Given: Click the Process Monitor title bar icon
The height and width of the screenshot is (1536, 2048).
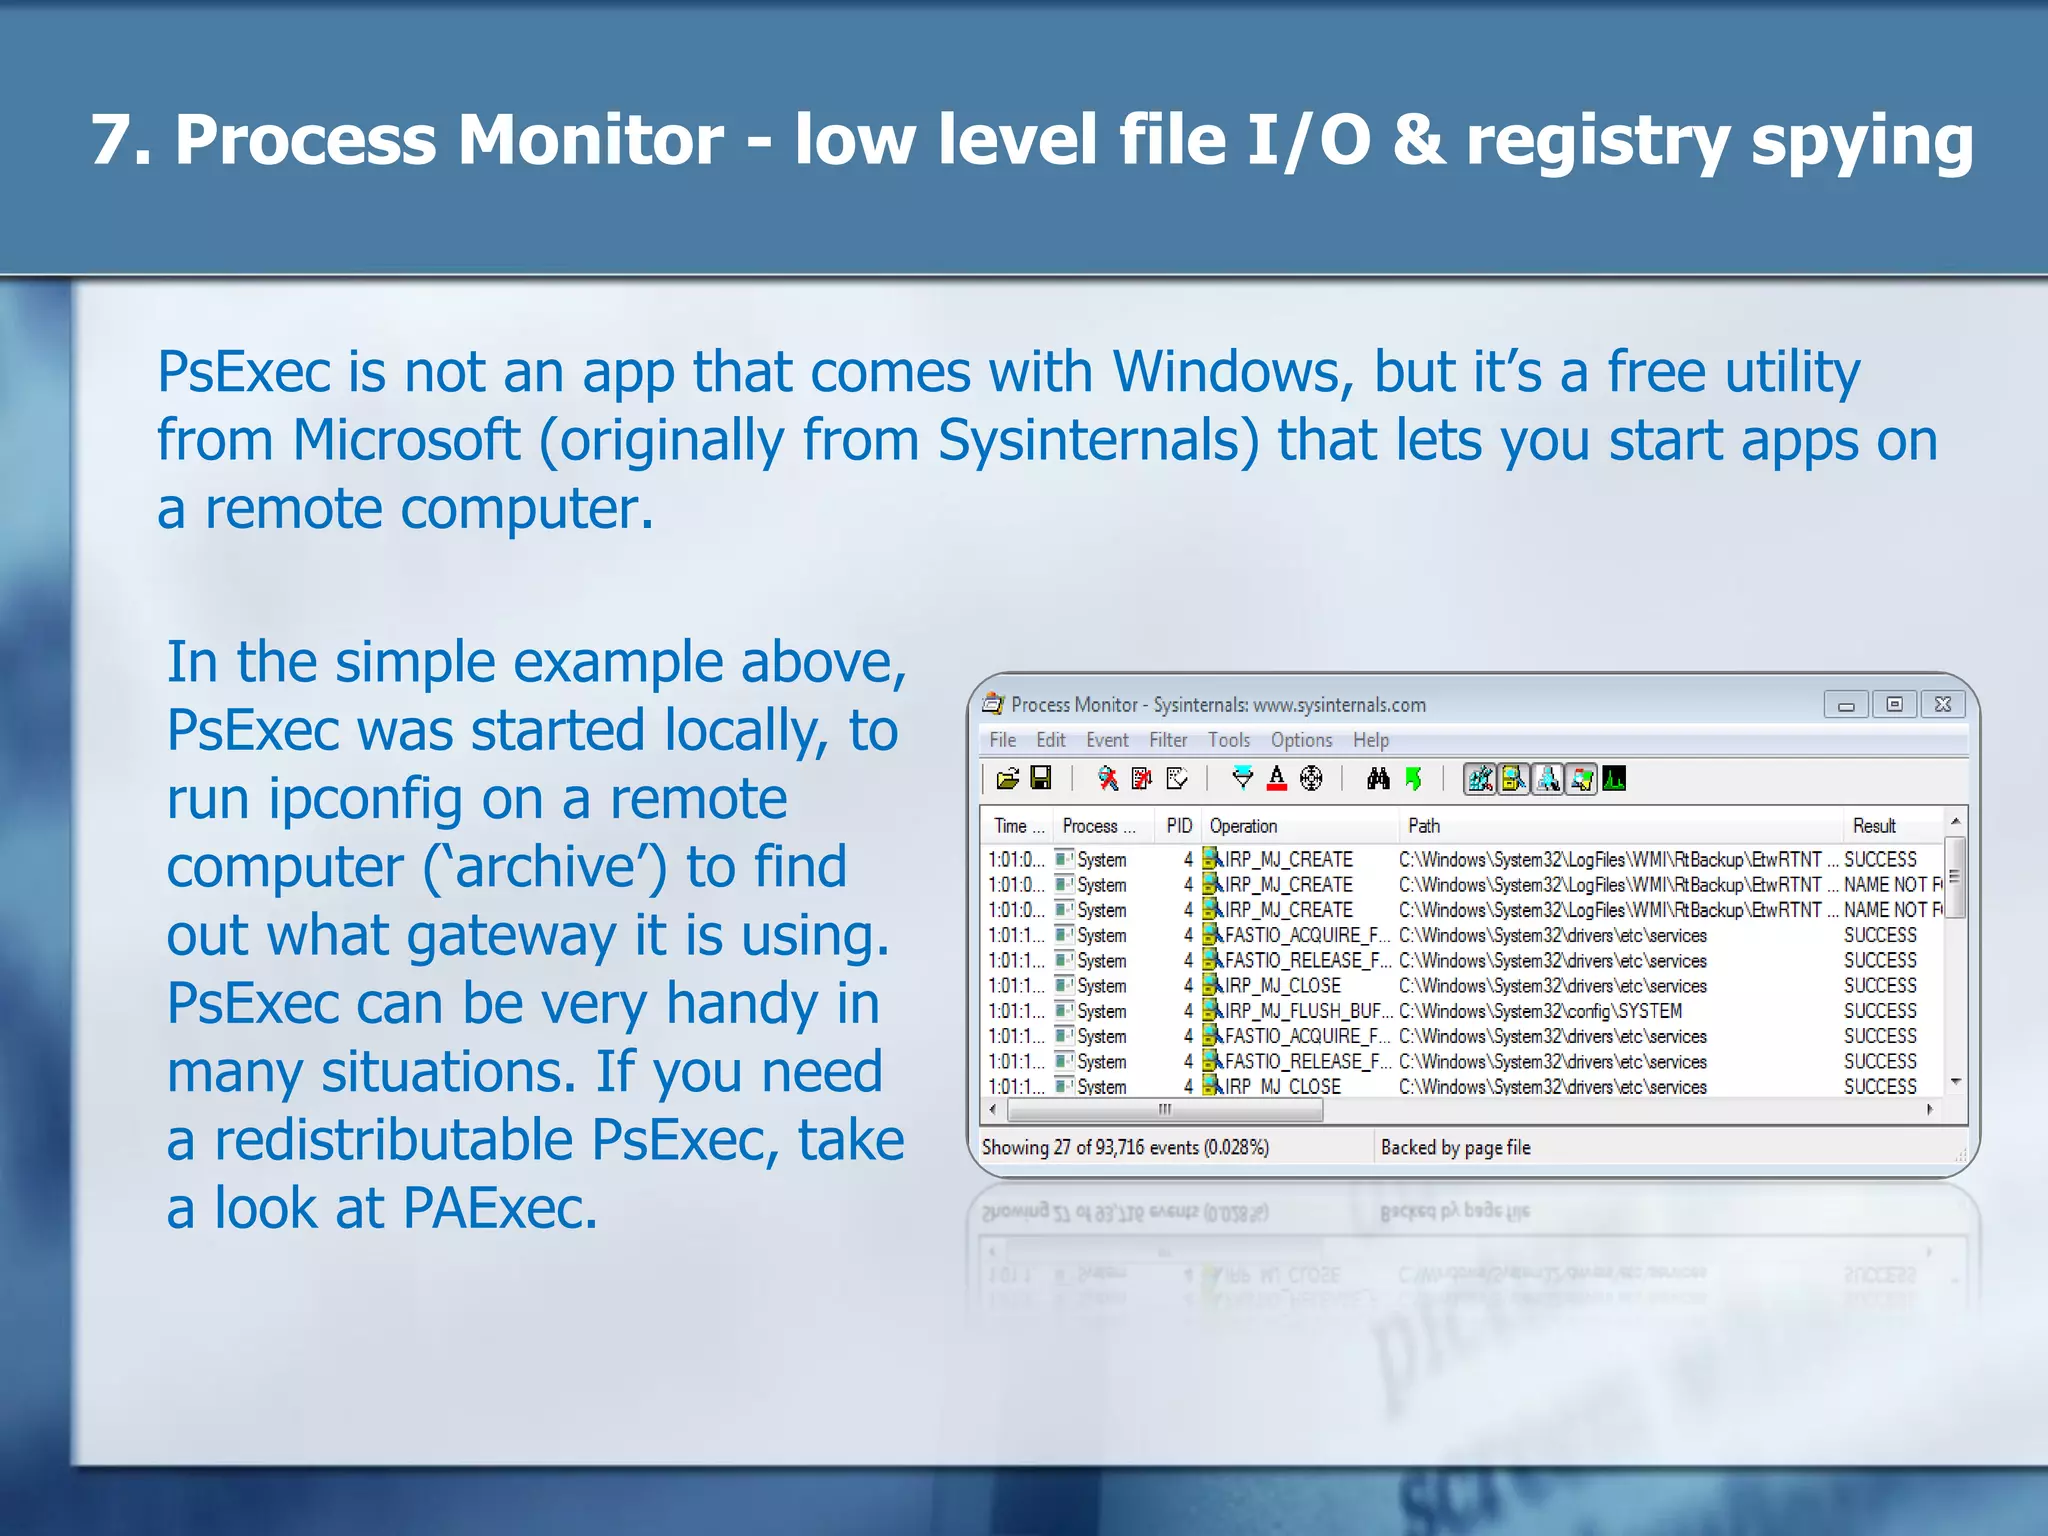Looking at the screenshot, I should coord(993,704).
